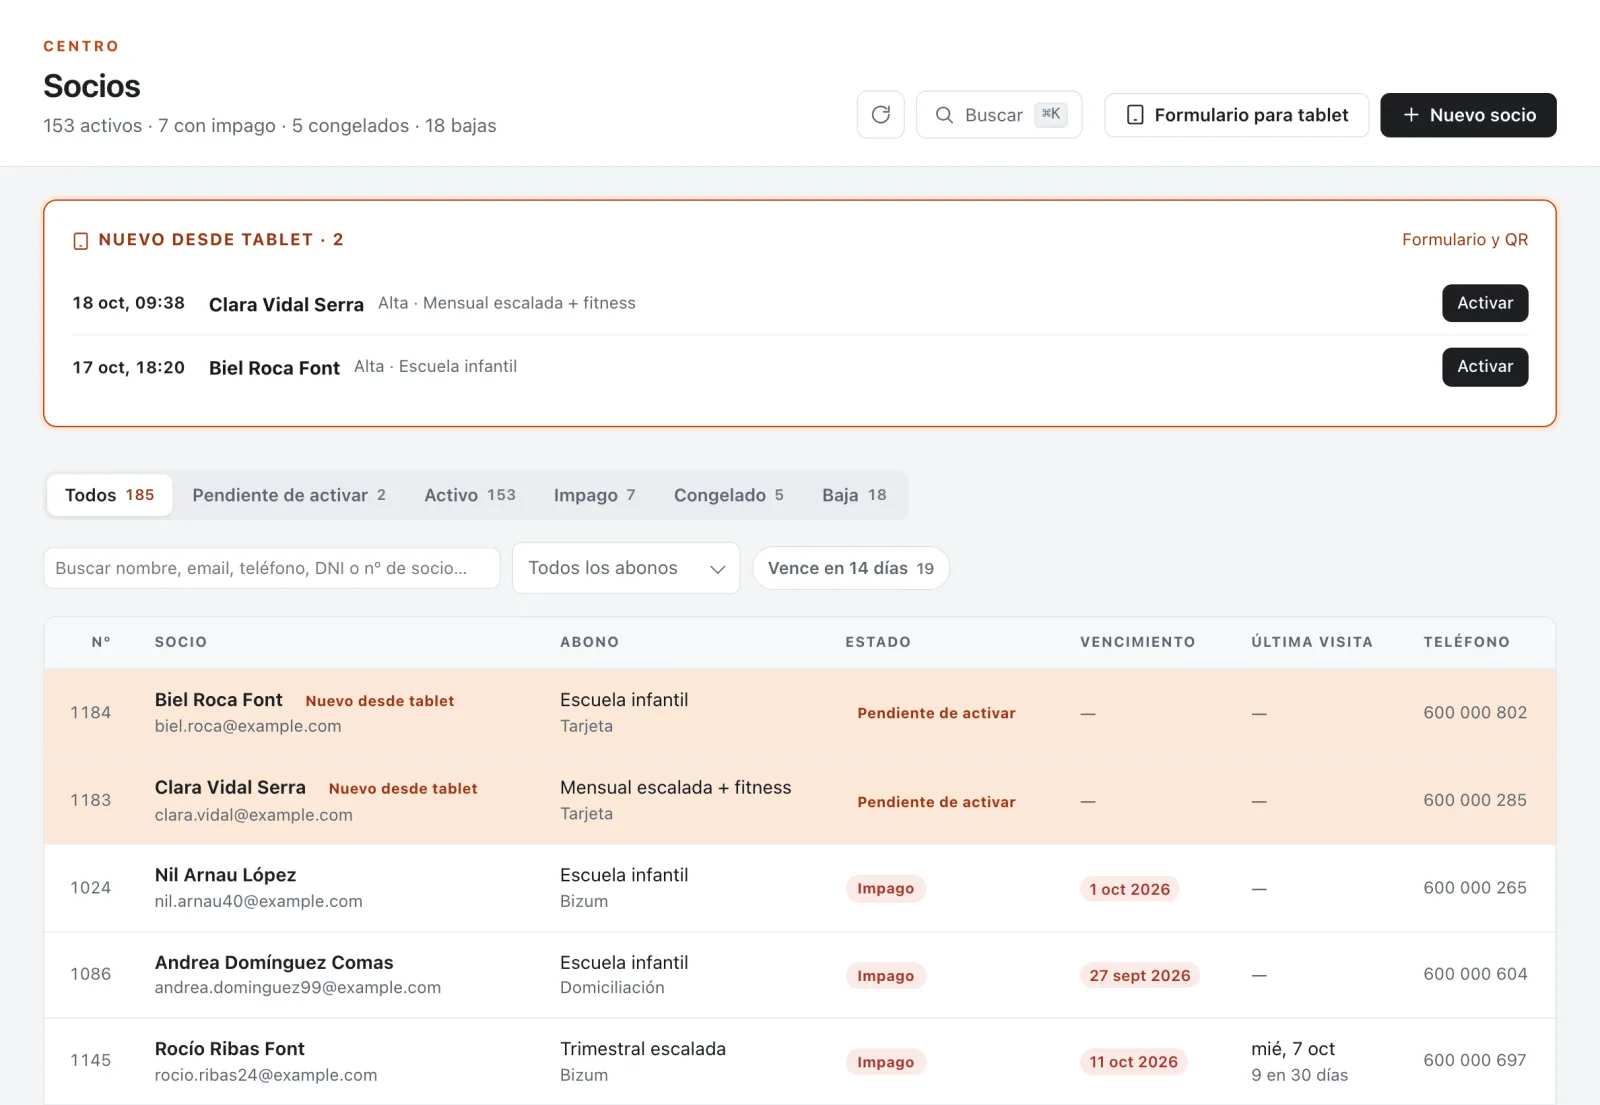Open member Andrea Domínguez Comas
This screenshot has height=1105, width=1600.
(x=274, y=962)
